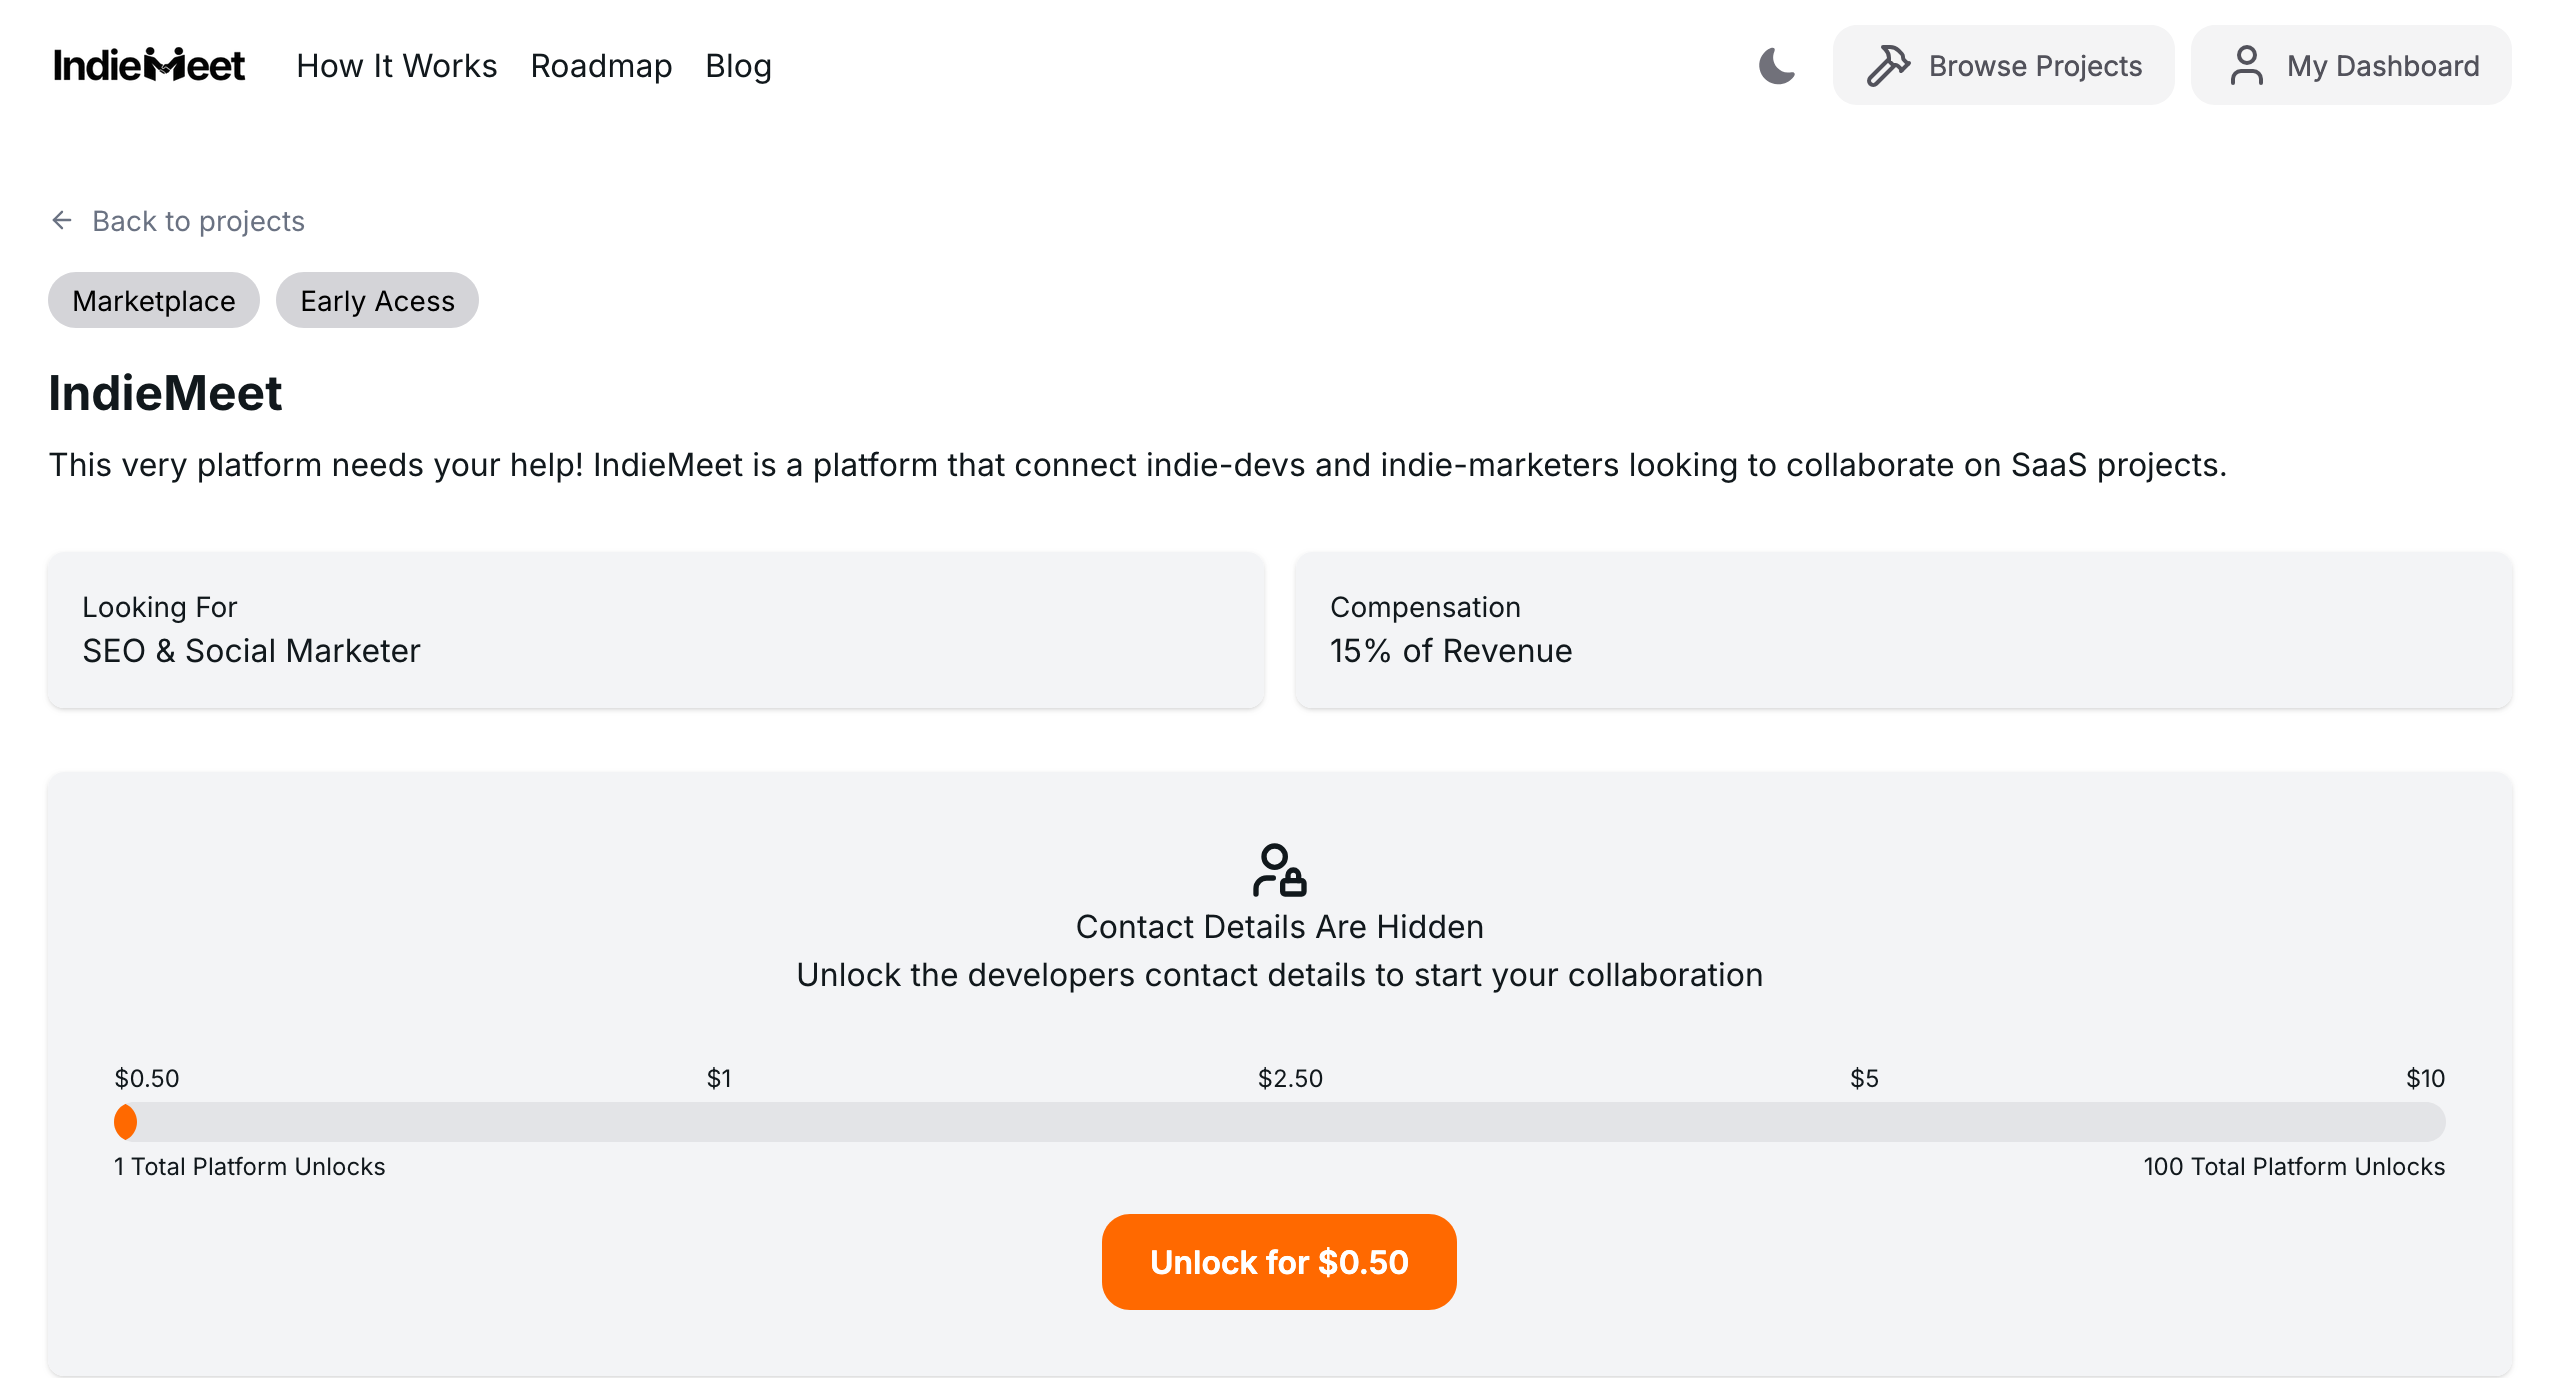The image size is (2560, 1378).
Task: Click the hidden contact details lock icon
Action: [1280, 870]
